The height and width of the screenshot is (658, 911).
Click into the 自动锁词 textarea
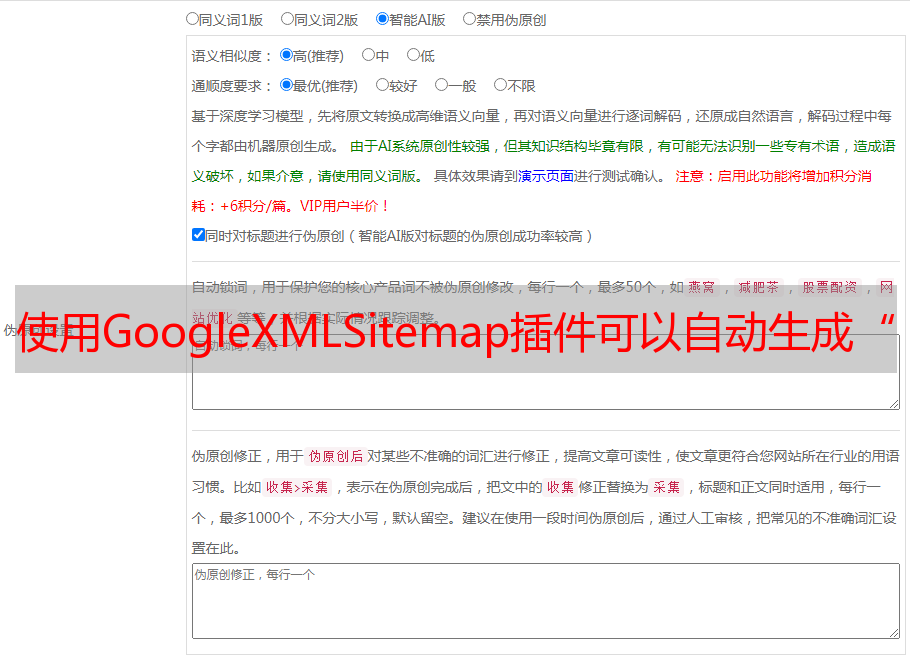pos(546,372)
